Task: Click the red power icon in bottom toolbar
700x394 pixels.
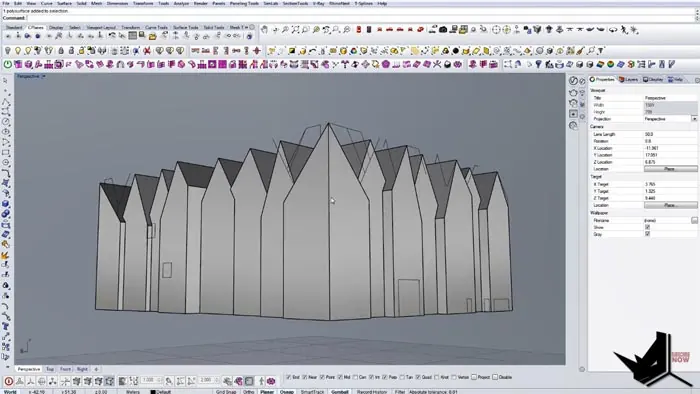Action: pos(8,381)
